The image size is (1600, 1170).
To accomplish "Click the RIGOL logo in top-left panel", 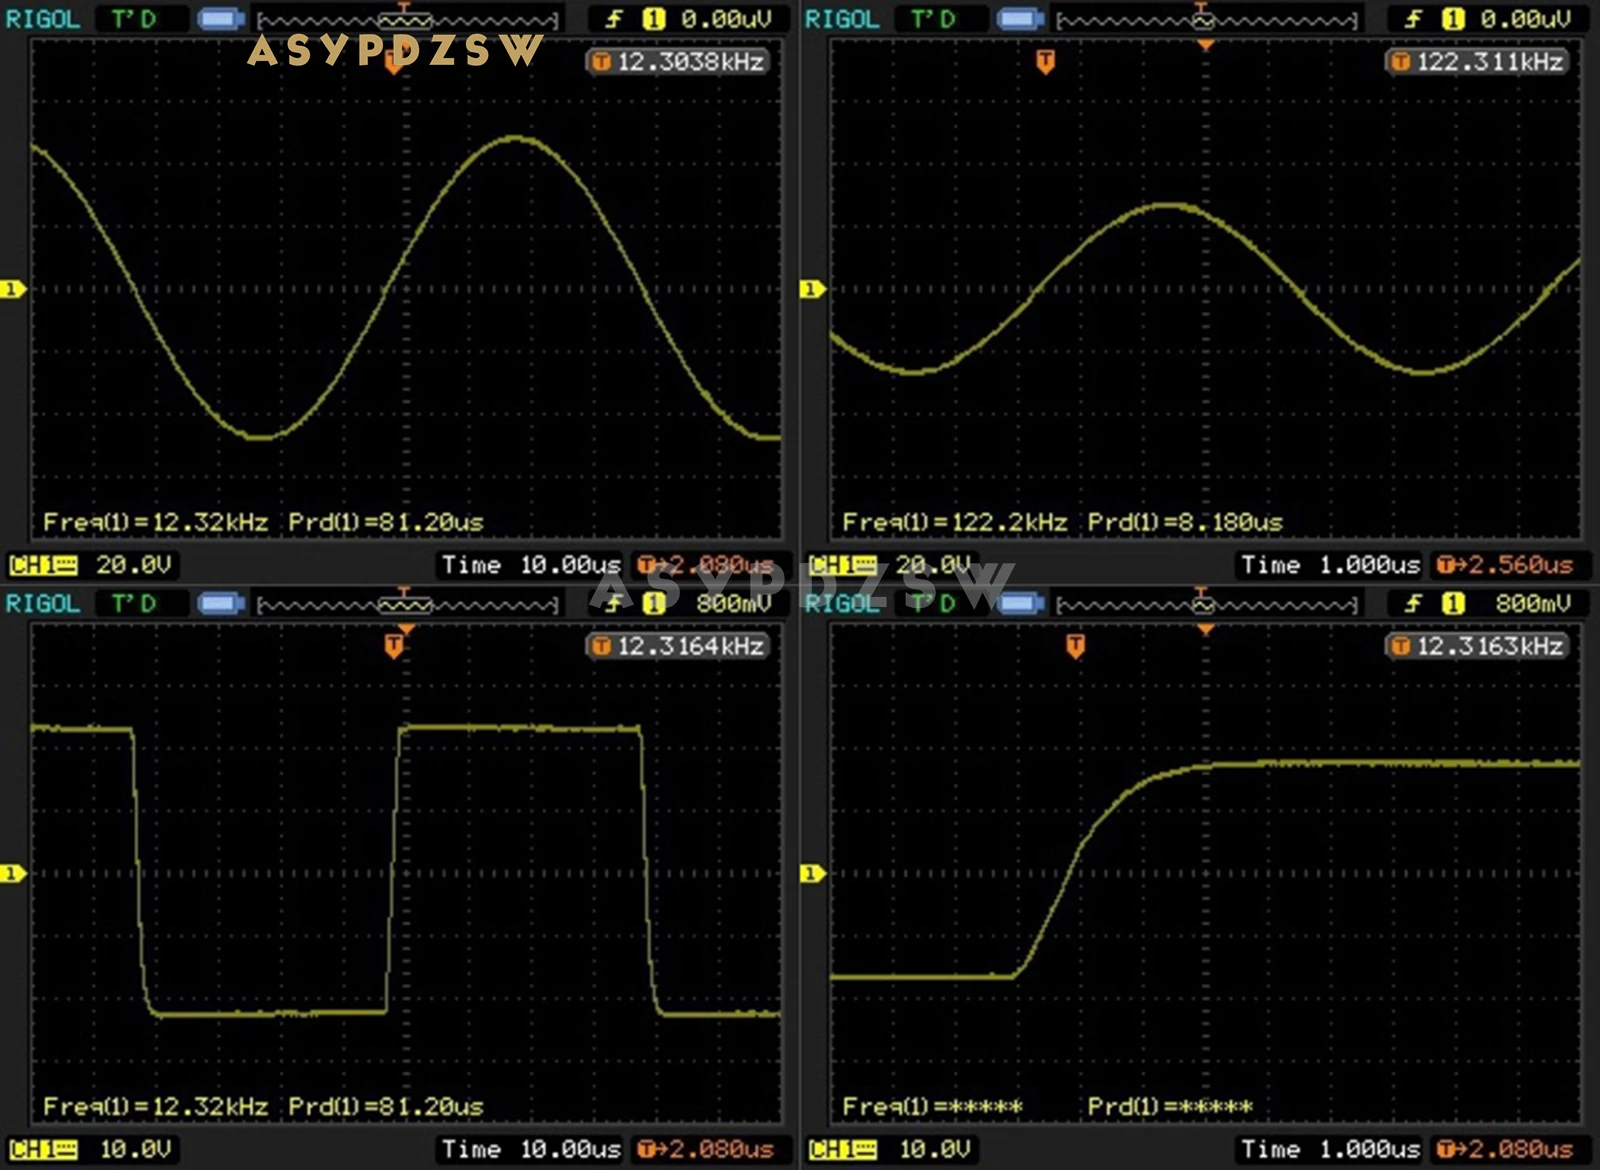I will 42,15.
